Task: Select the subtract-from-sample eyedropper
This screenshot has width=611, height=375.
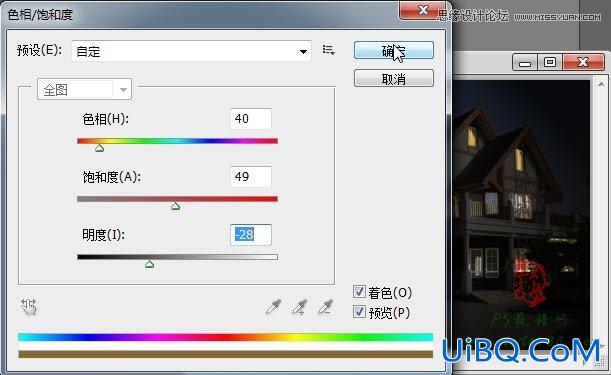Action: point(325,307)
